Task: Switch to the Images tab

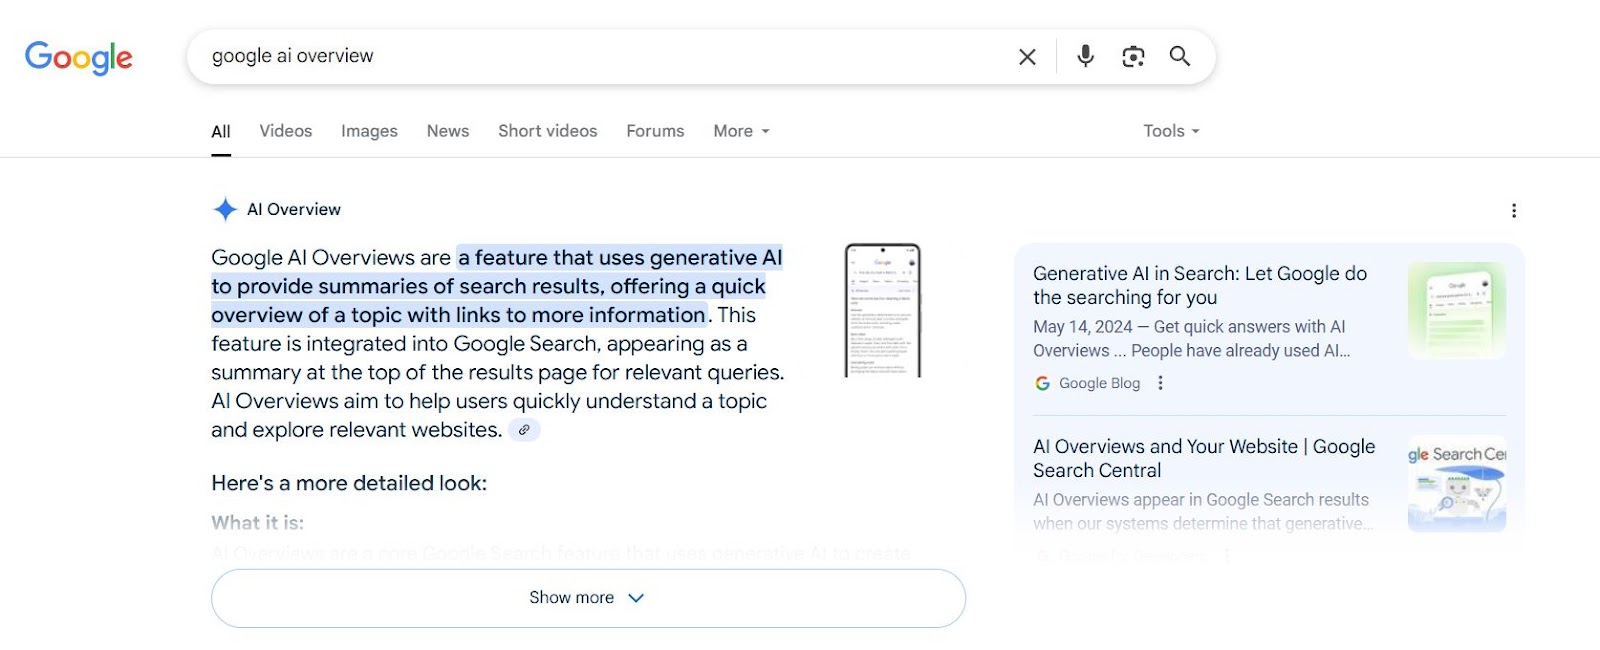Action: click(x=369, y=131)
